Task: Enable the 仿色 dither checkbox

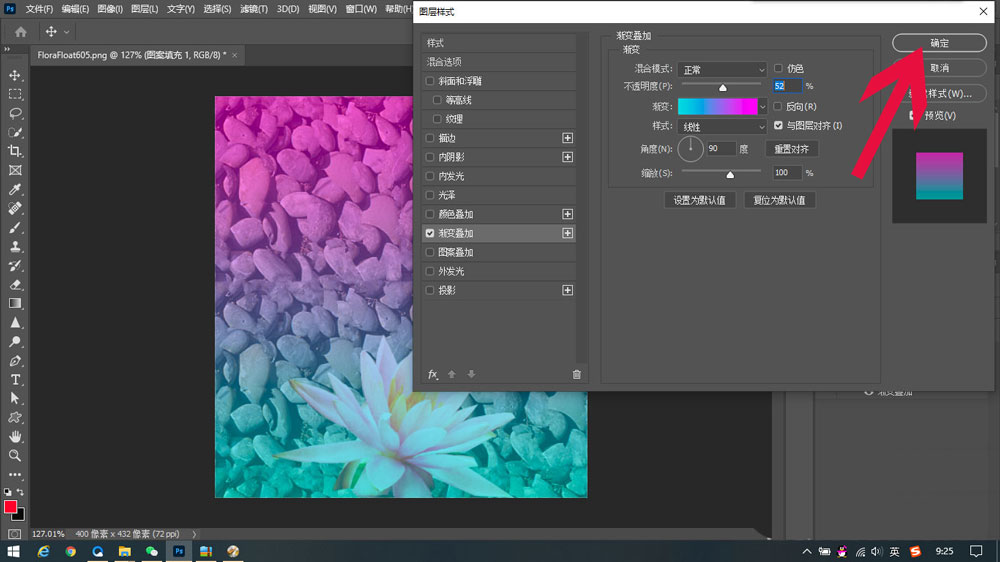Action: click(778, 68)
